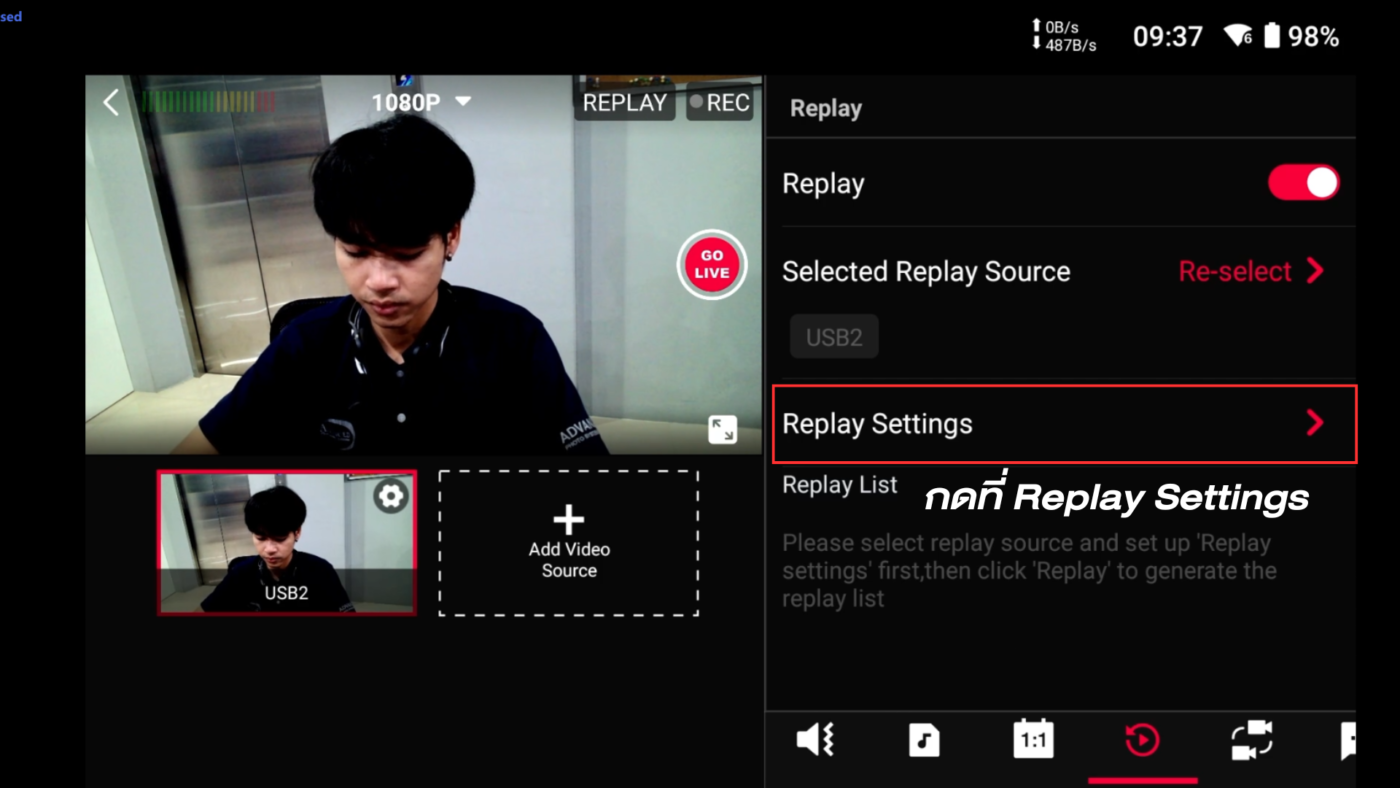Select the USB2 video source thumbnail

pos(287,543)
